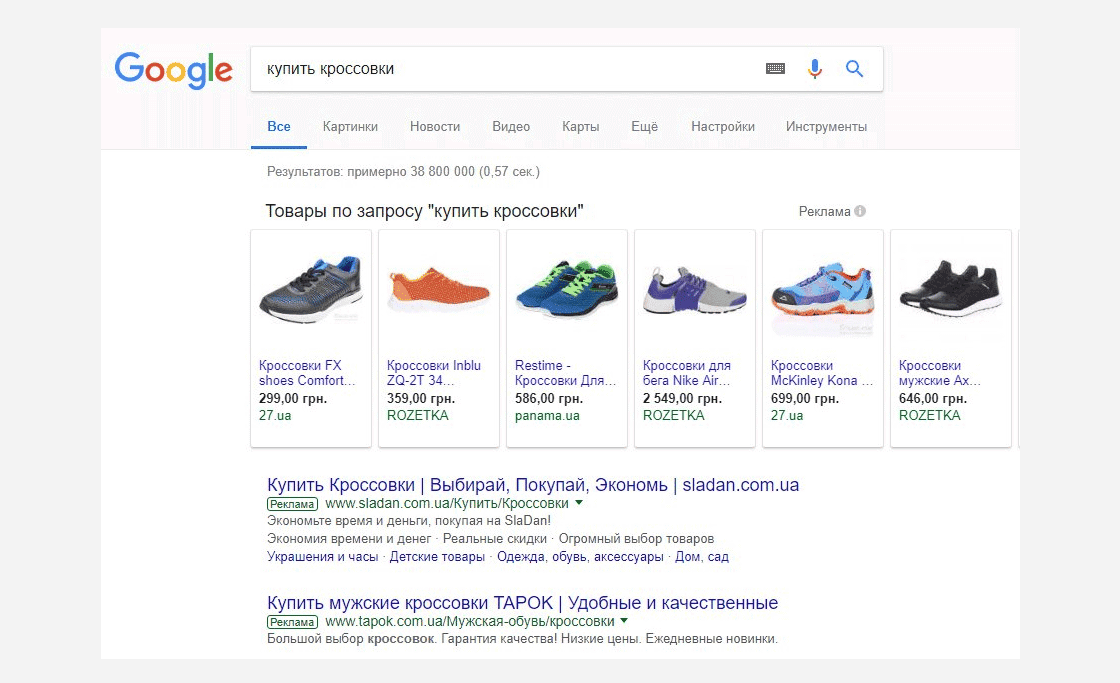Image resolution: width=1120 pixels, height=683 pixels.
Task: Follow the Детские товары sitelink
Action: tap(437, 557)
